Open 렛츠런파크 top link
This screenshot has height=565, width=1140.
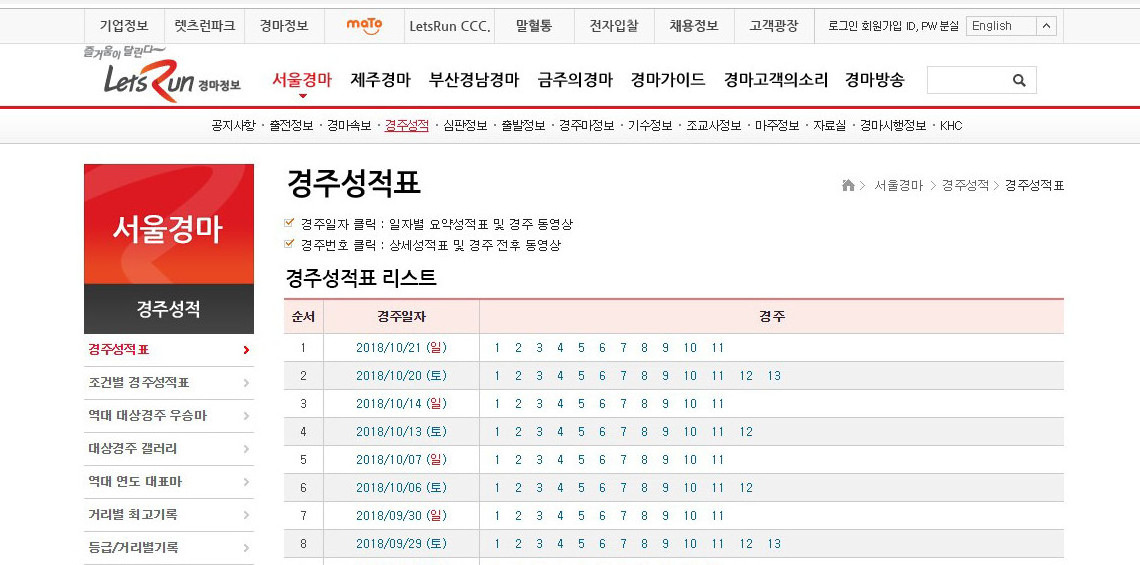click(x=205, y=26)
